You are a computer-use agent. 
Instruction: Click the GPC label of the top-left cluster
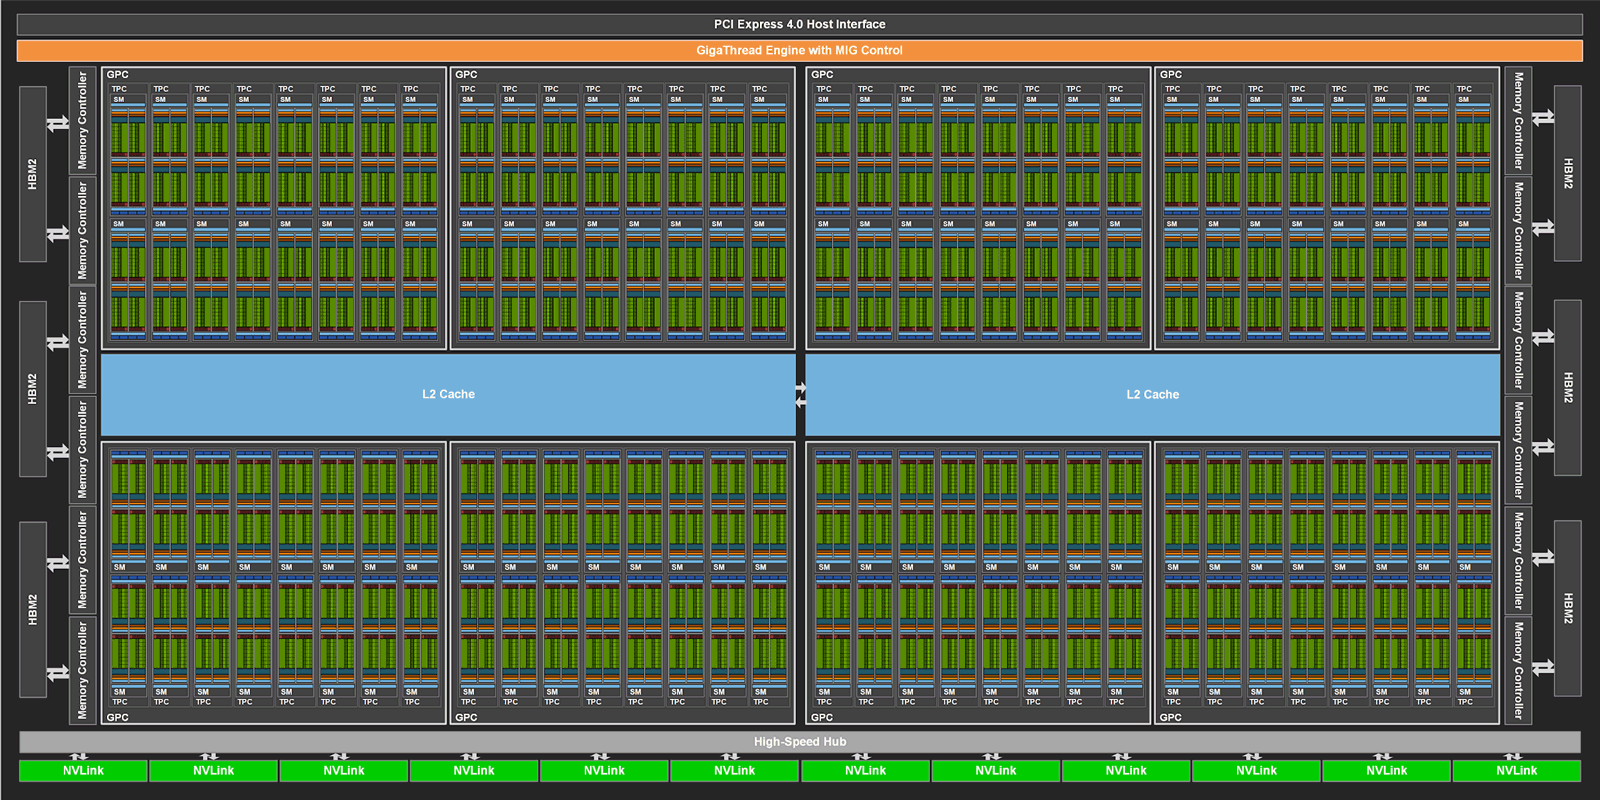click(x=118, y=75)
